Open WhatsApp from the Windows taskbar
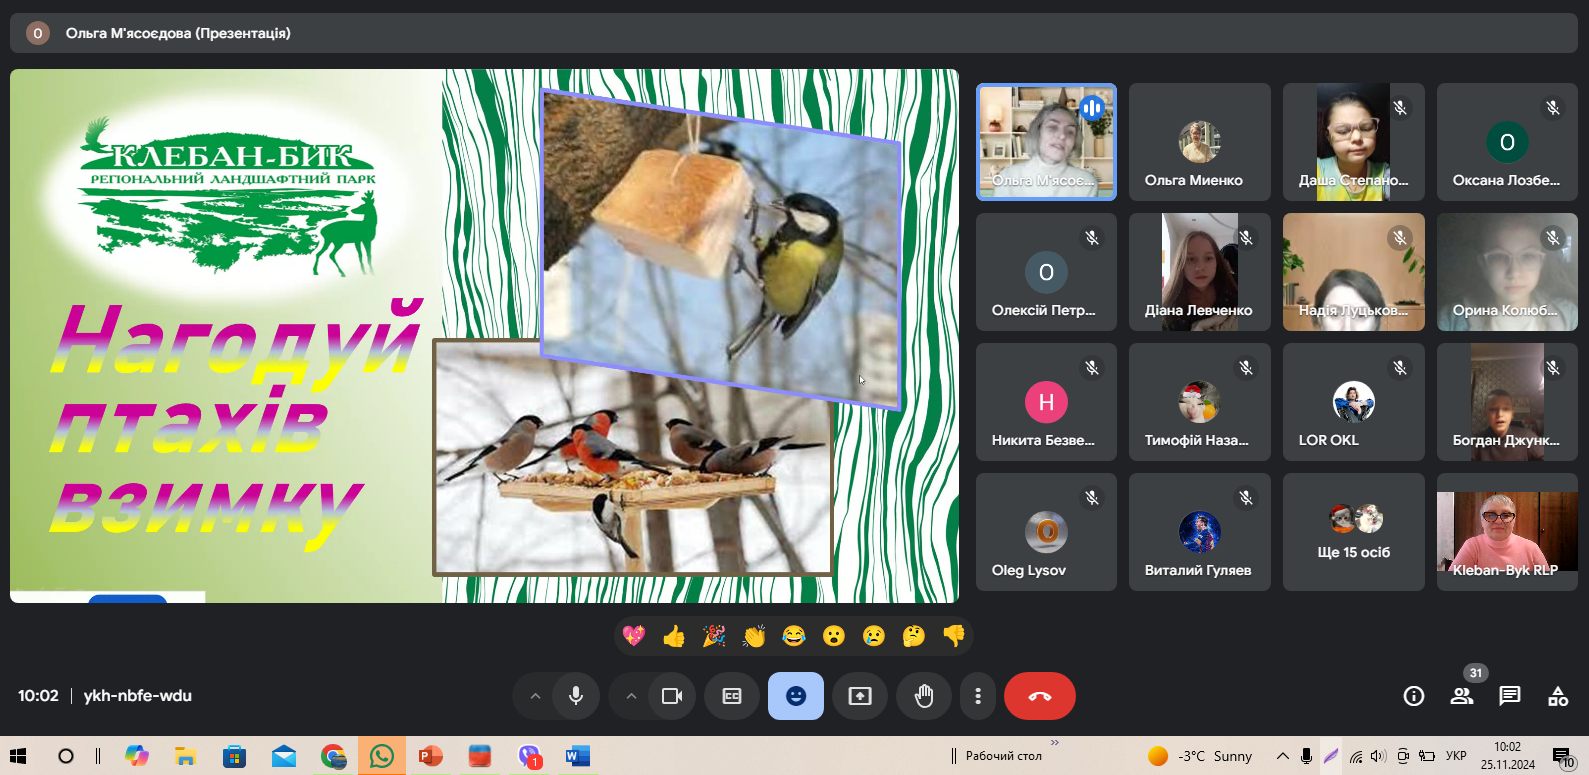The height and width of the screenshot is (775, 1589). tap(381, 756)
